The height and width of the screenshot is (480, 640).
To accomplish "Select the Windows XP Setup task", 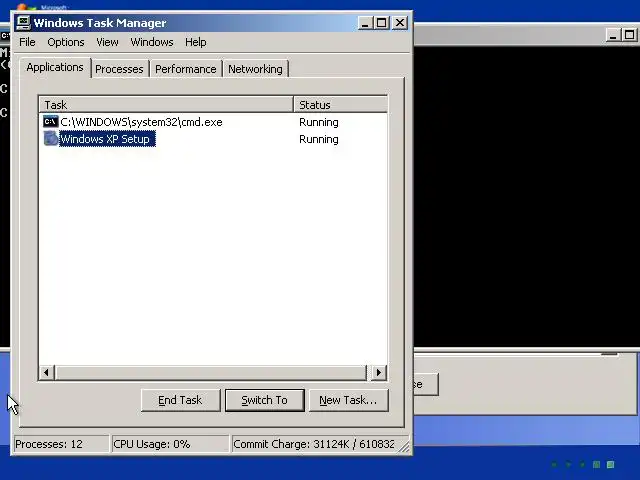I will [x=107, y=139].
